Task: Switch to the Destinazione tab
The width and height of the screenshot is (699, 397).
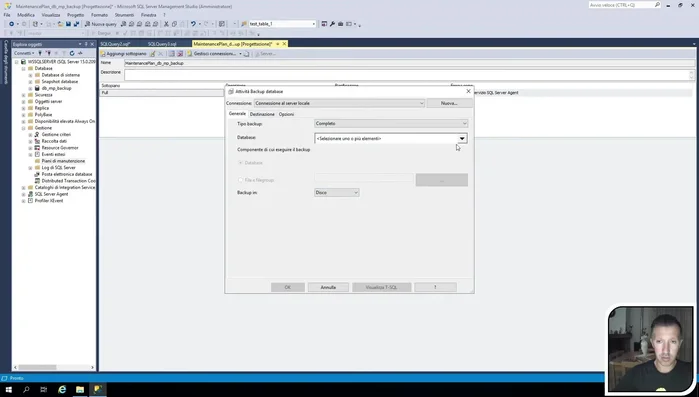Action: [x=262, y=115]
